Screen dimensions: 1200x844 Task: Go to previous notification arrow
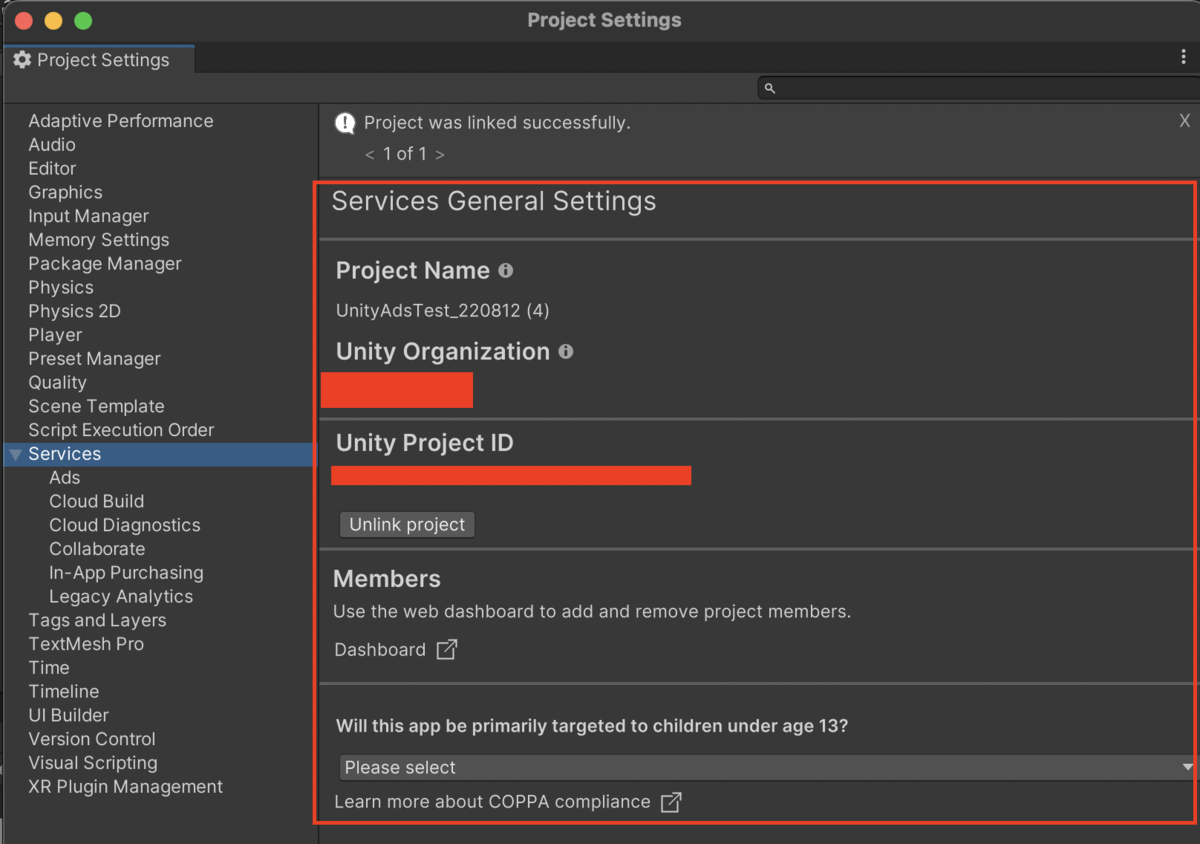370,154
